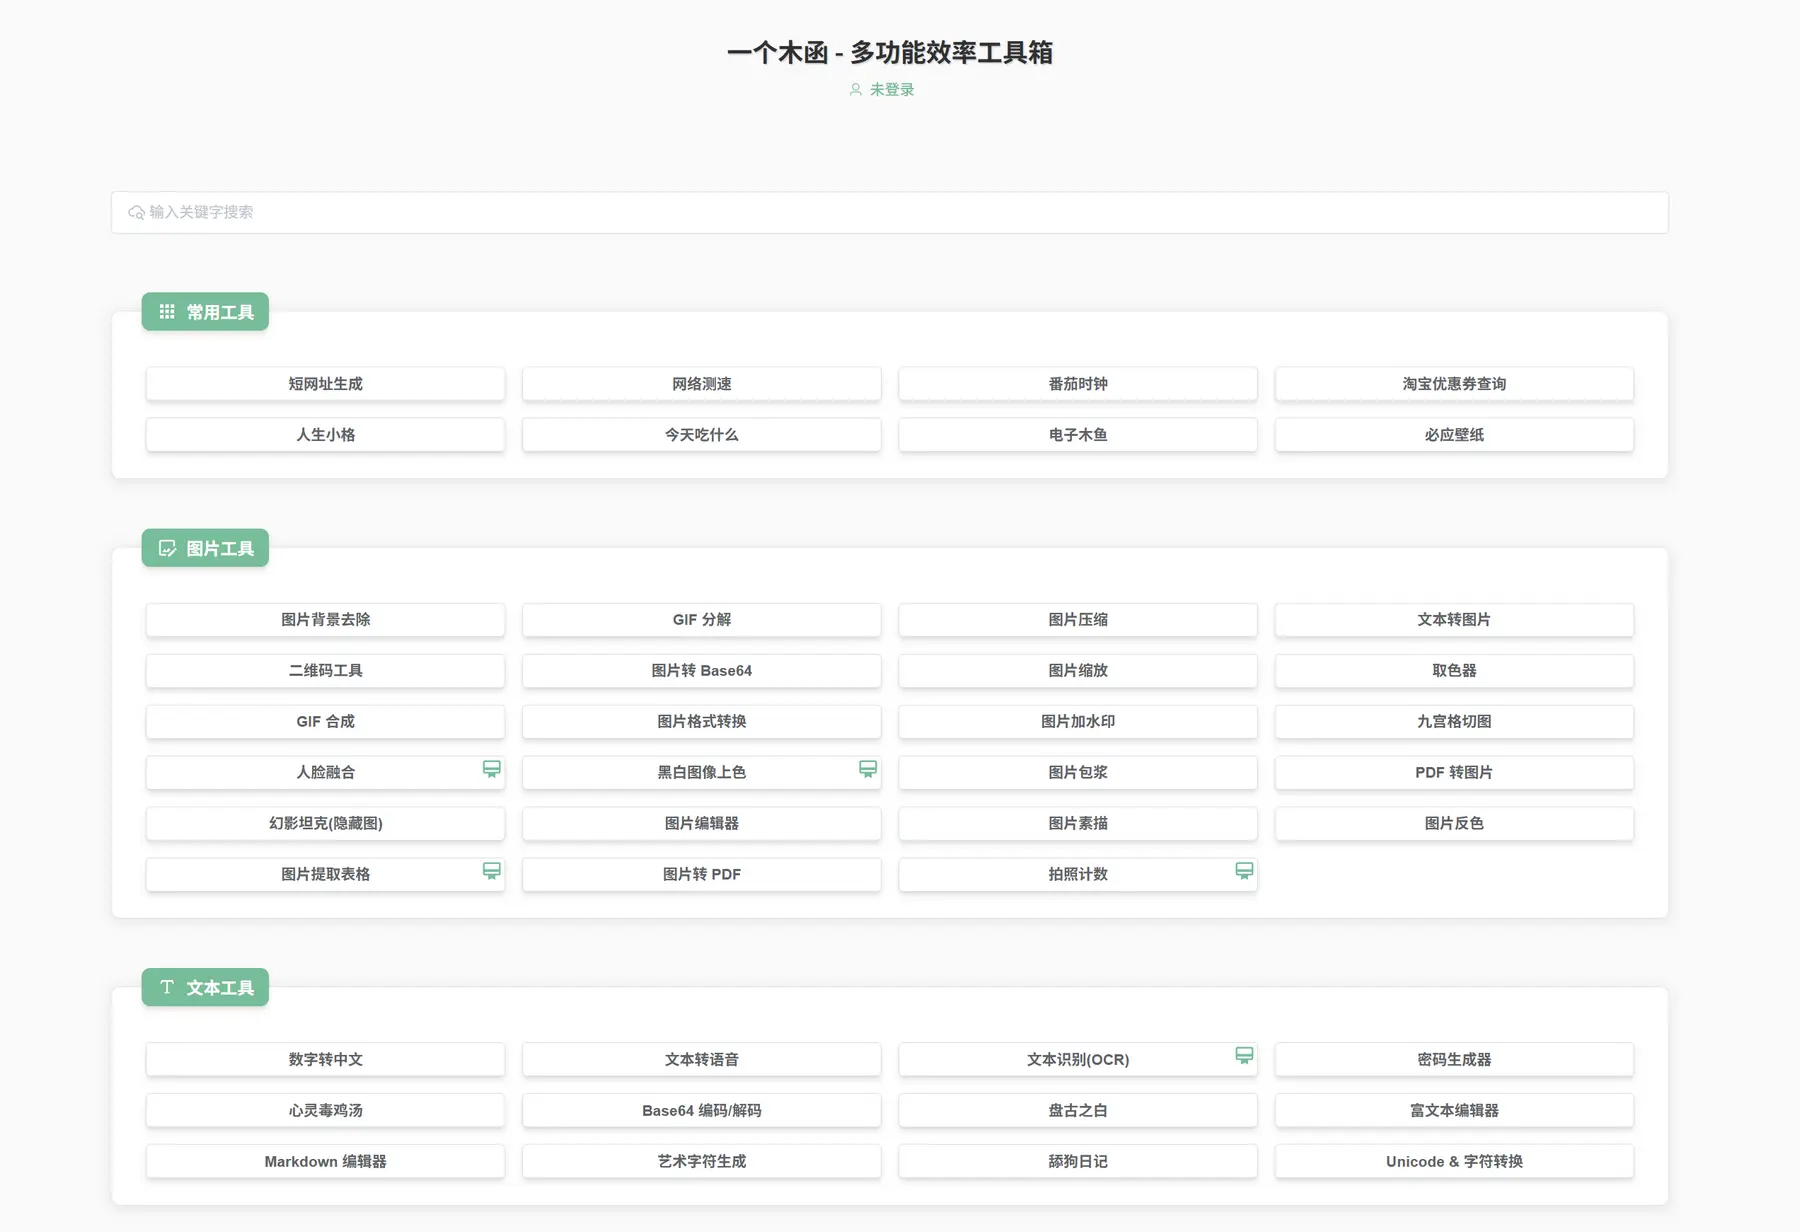Click the monitor icon on 图片提取表格
The height and width of the screenshot is (1232, 1800).
(x=491, y=870)
